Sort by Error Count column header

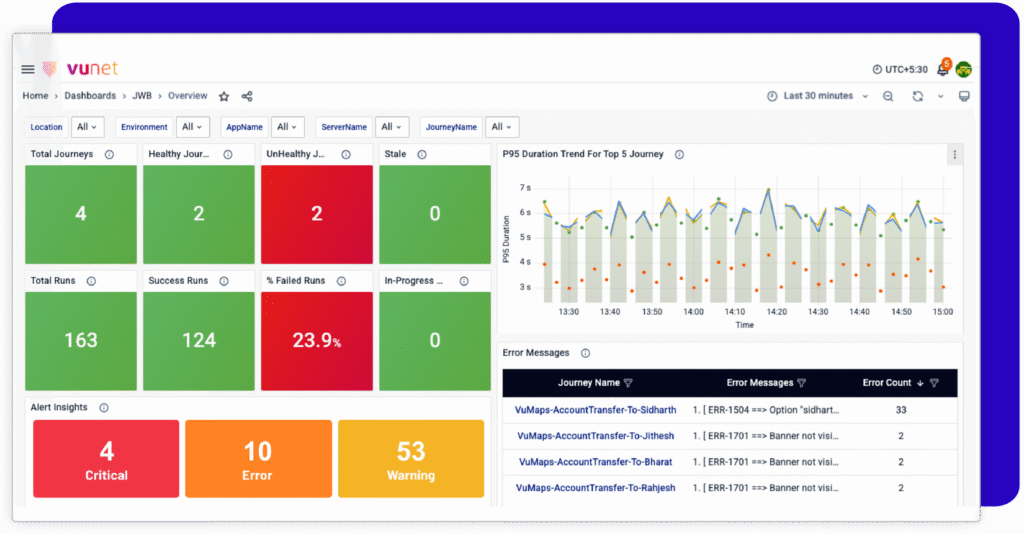click(887, 383)
